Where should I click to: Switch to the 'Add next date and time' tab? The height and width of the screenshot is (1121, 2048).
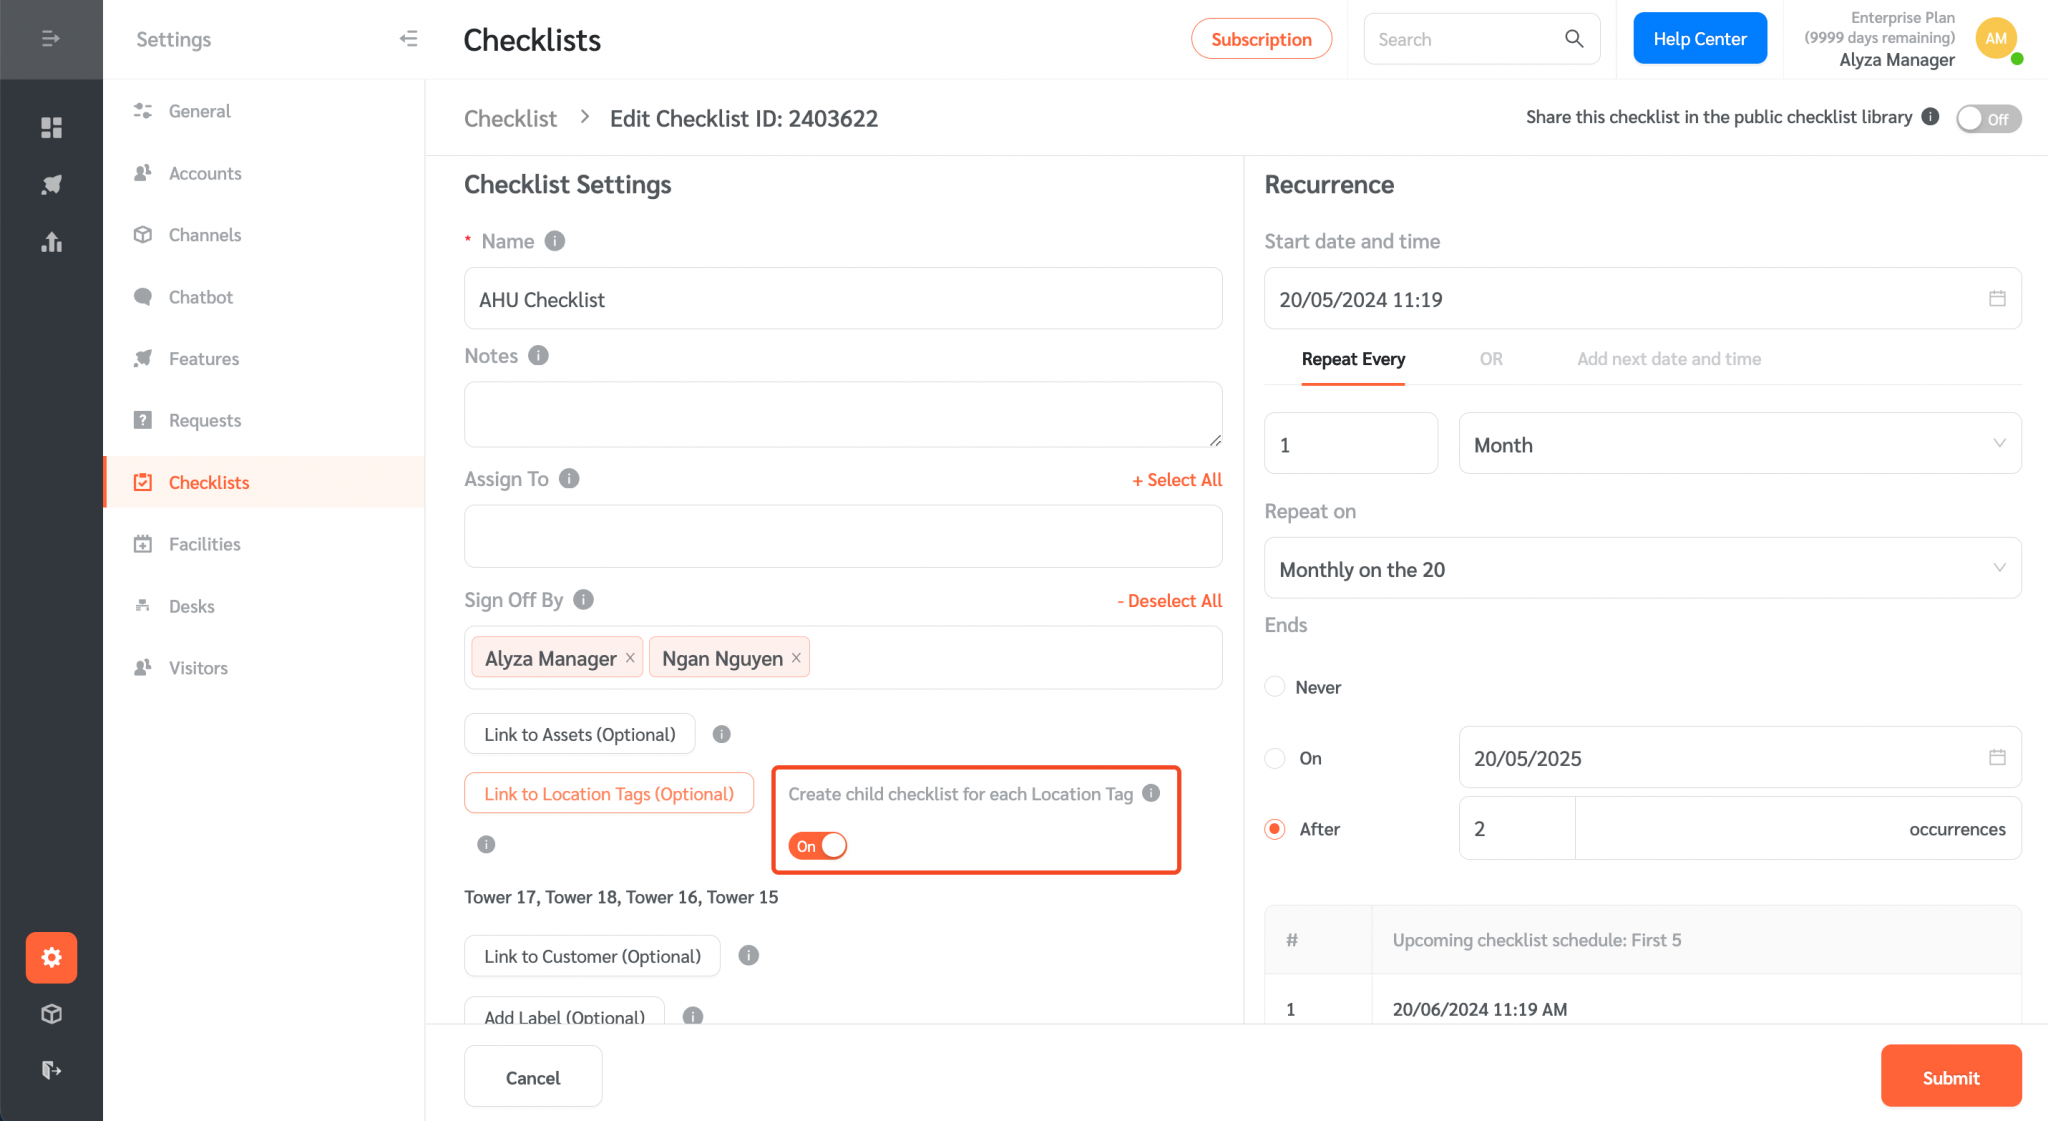tap(1668, 359)
